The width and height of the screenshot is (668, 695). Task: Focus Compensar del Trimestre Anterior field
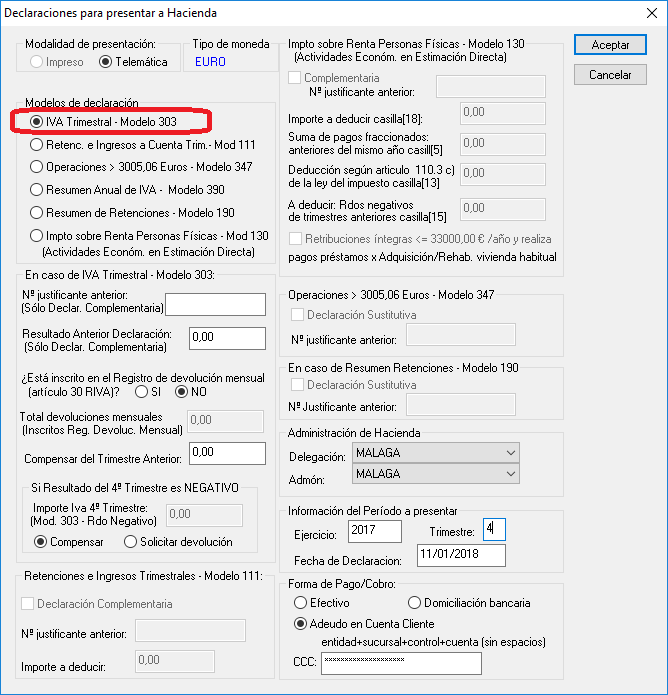[227, 453]
